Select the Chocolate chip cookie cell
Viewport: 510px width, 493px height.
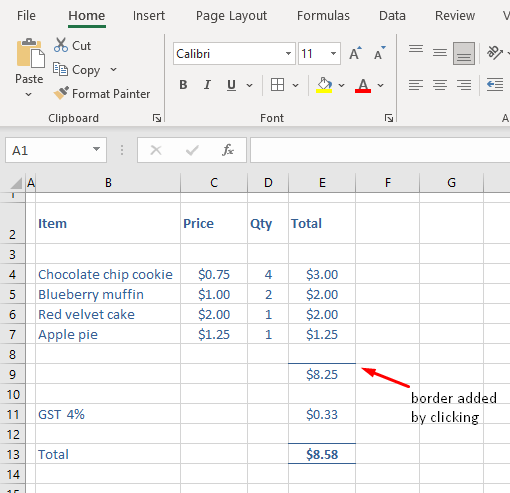click(108, 274)
